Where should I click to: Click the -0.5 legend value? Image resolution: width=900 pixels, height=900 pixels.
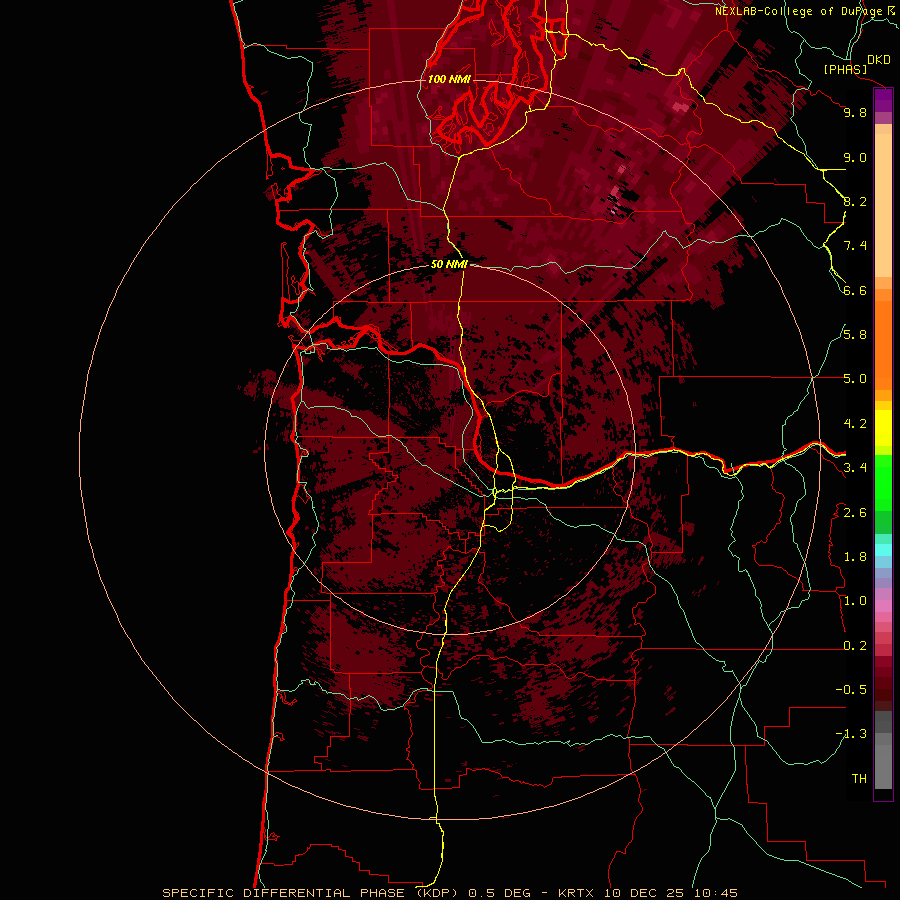pyautogui.click(x=851, y=690)
